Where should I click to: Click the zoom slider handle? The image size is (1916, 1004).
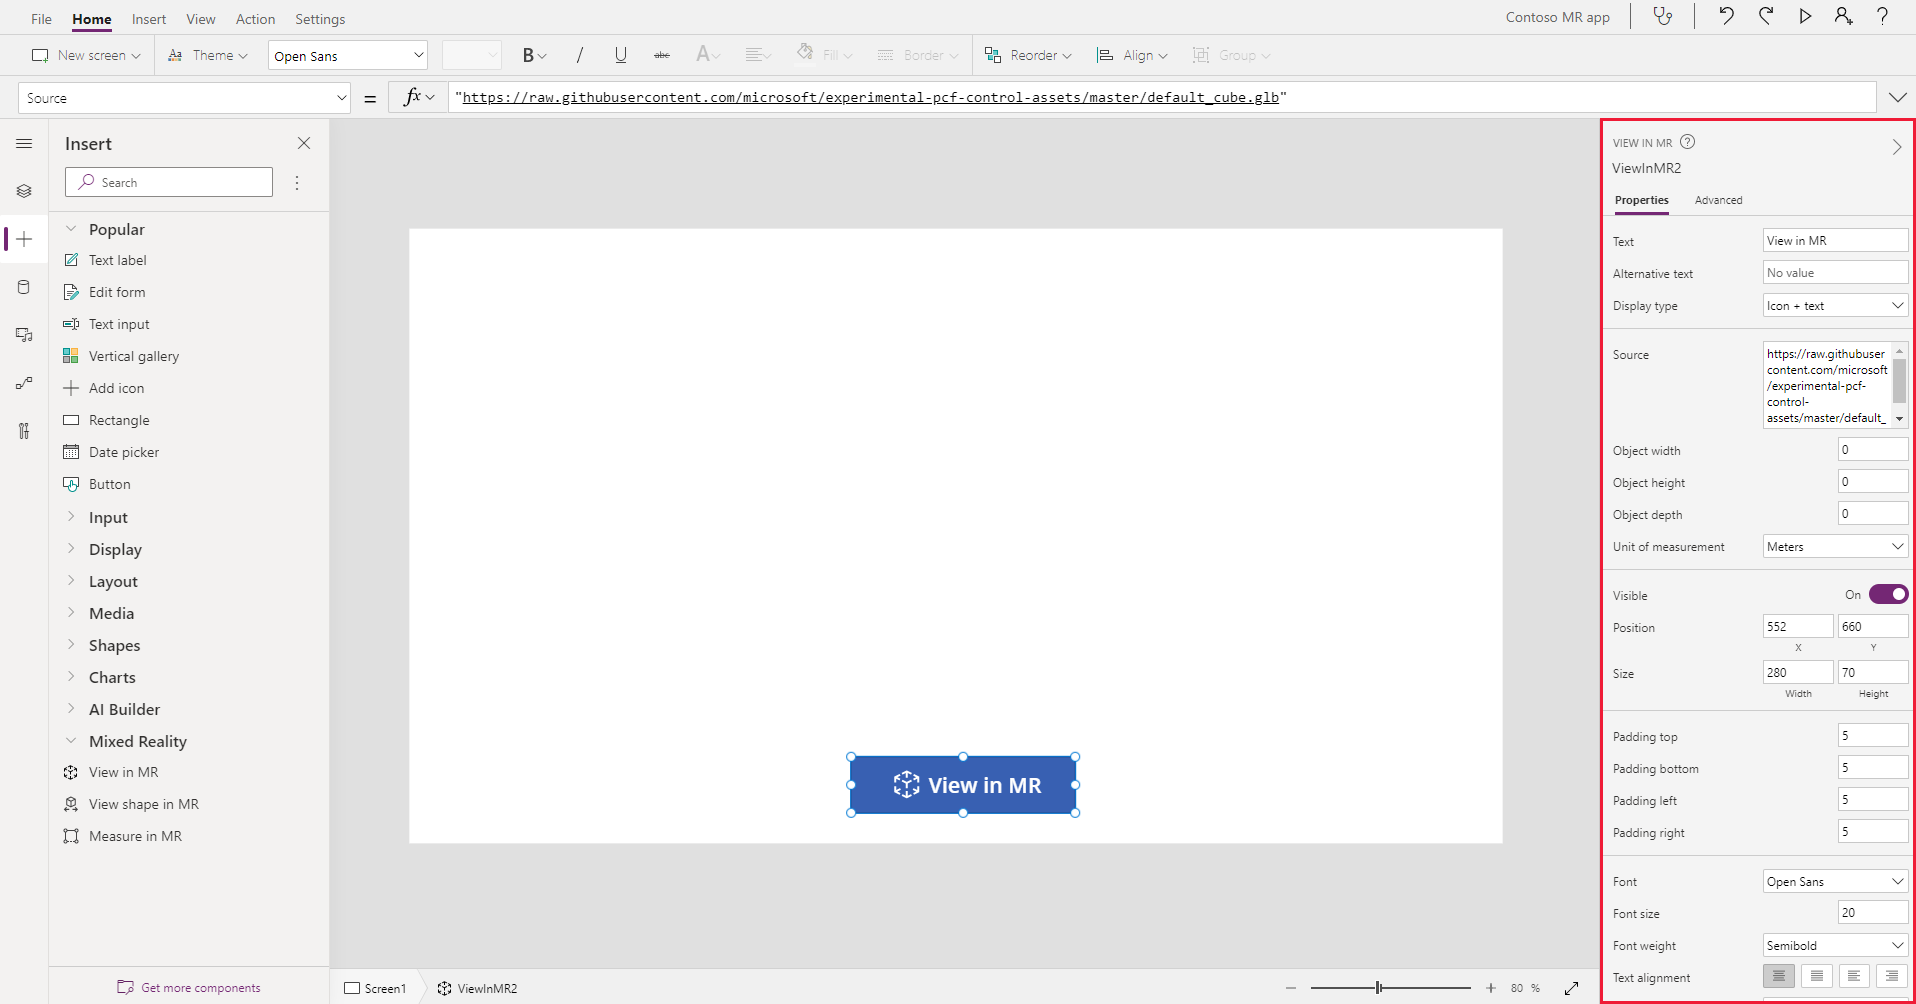point(1378,988)
